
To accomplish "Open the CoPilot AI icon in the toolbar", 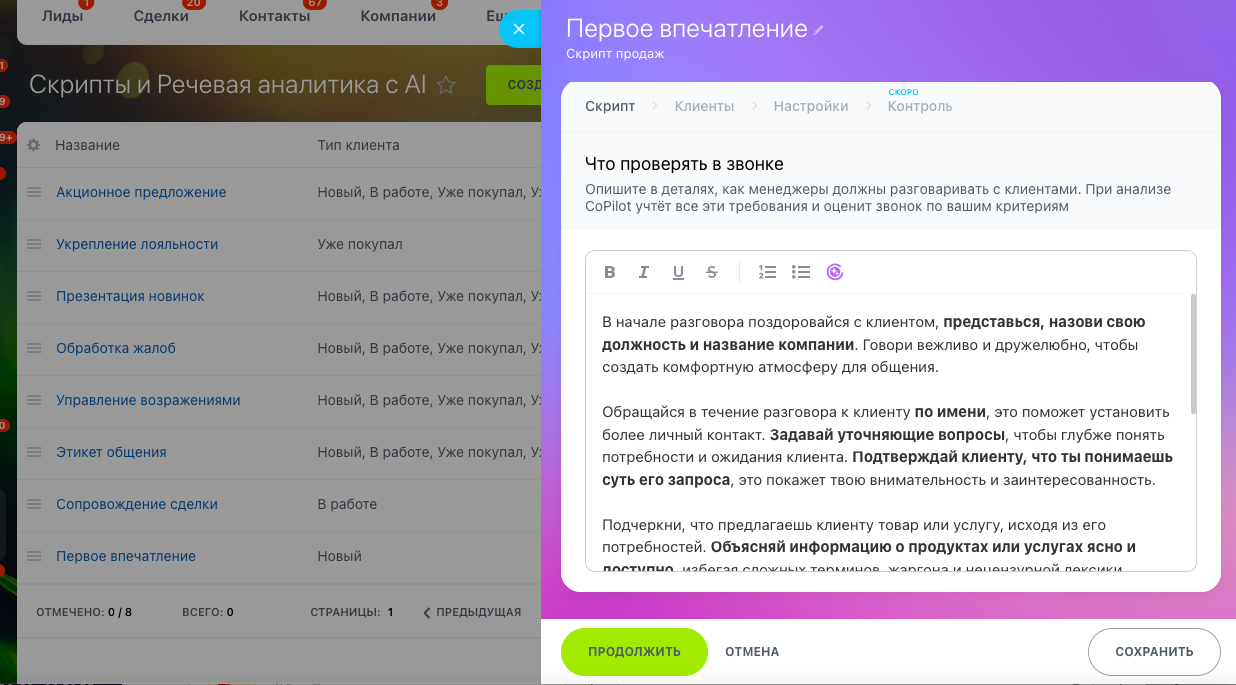I will [x=835, y=272].
